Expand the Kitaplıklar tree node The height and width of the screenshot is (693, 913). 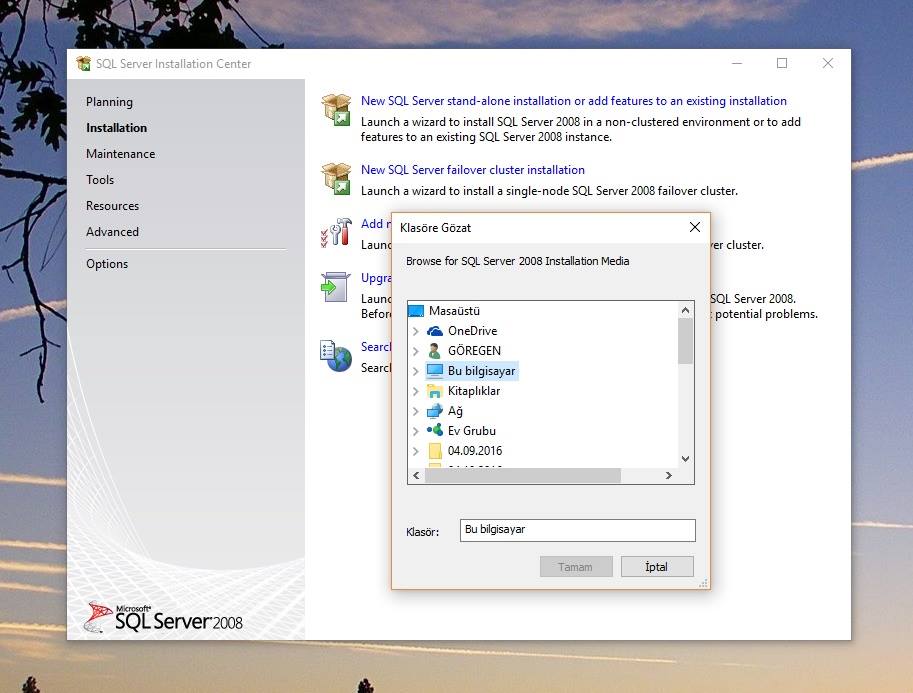pos(416,391)
